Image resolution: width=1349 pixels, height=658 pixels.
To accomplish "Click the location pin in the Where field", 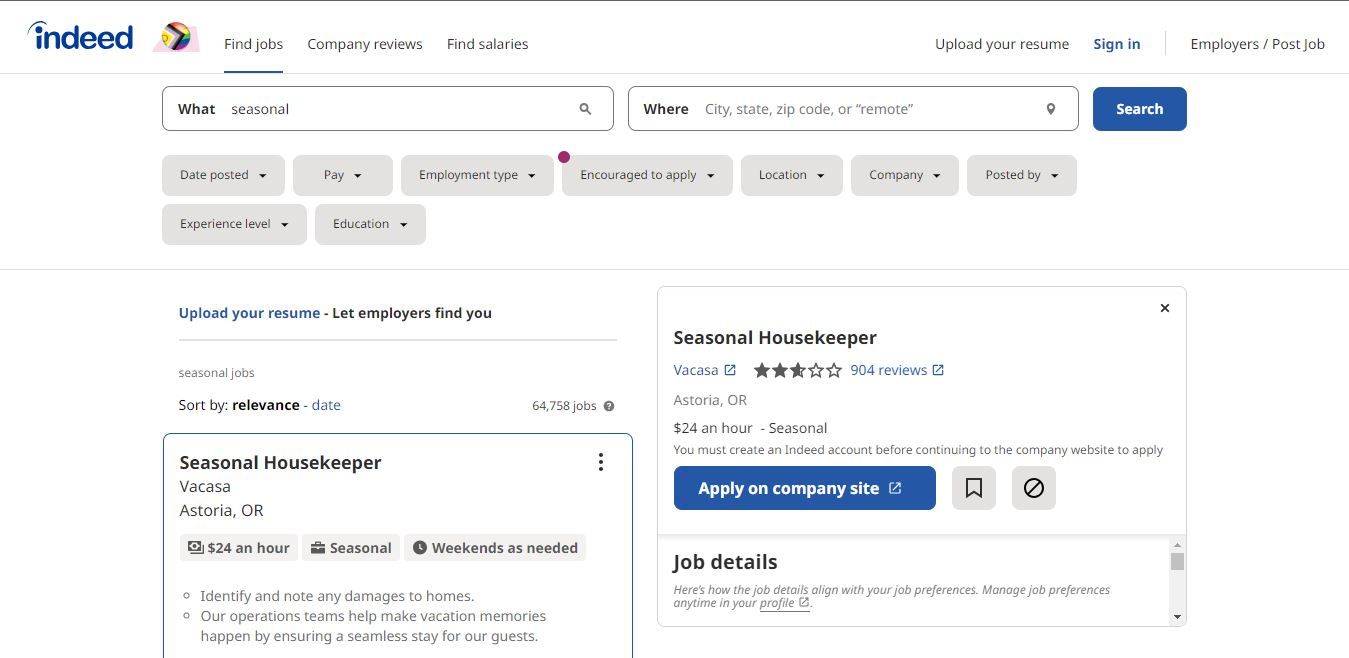I will [1050, 108].
